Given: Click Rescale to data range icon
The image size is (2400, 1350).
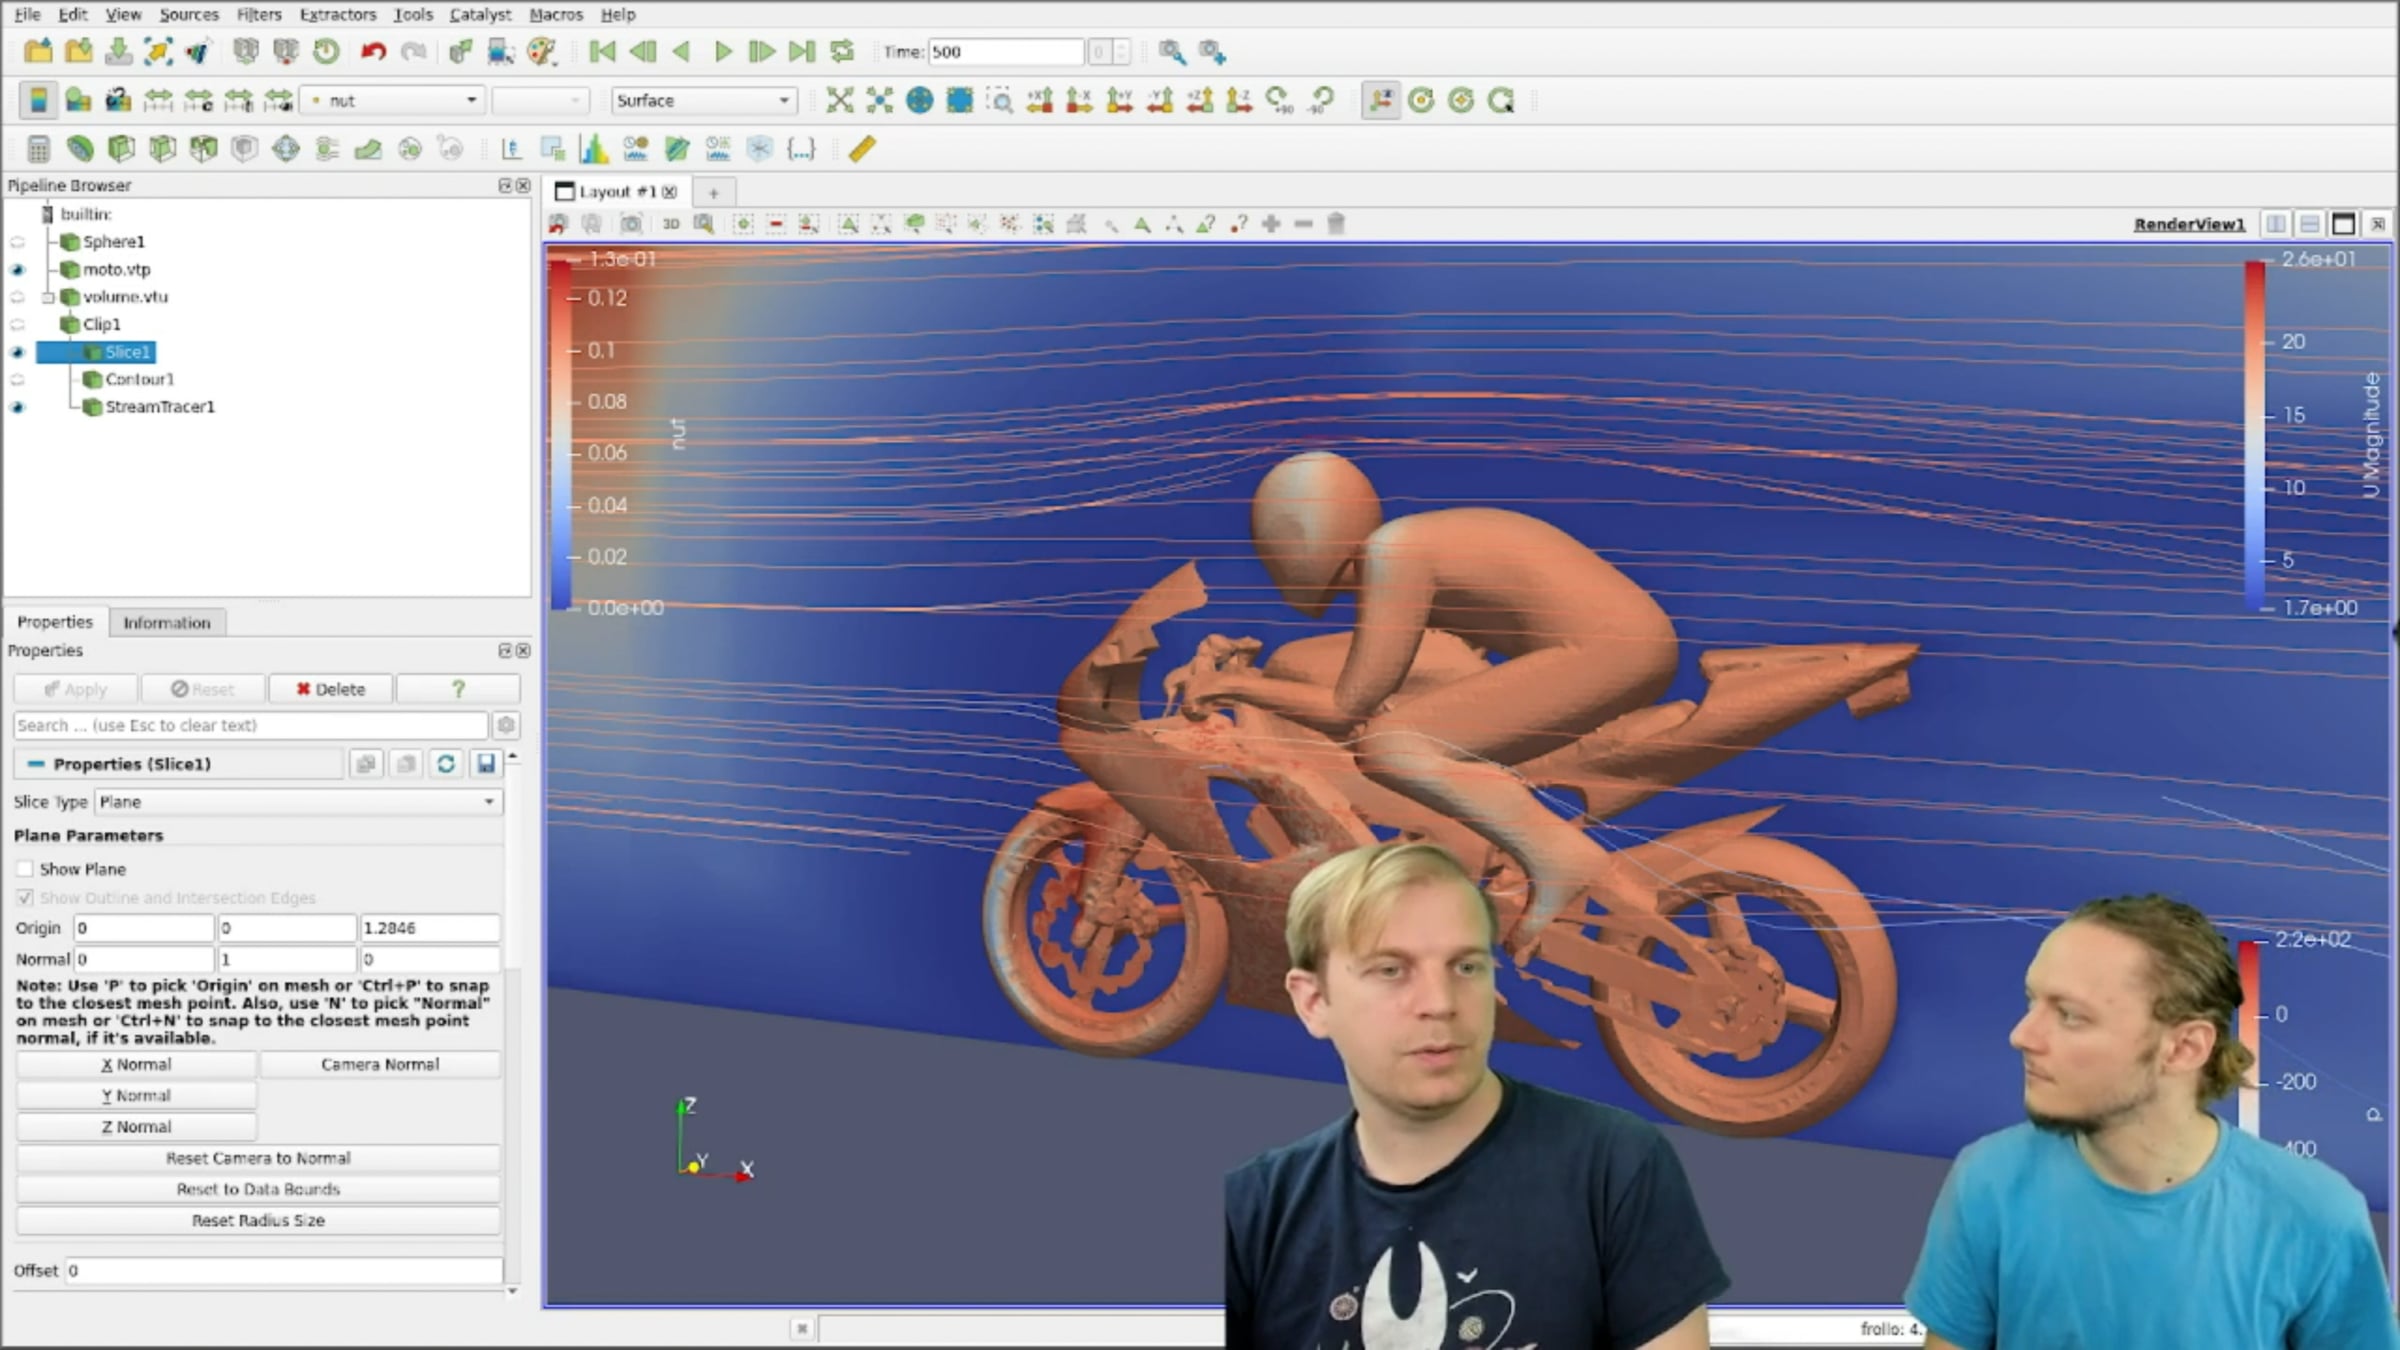Looking at the screenshot, I should (158, 100).
